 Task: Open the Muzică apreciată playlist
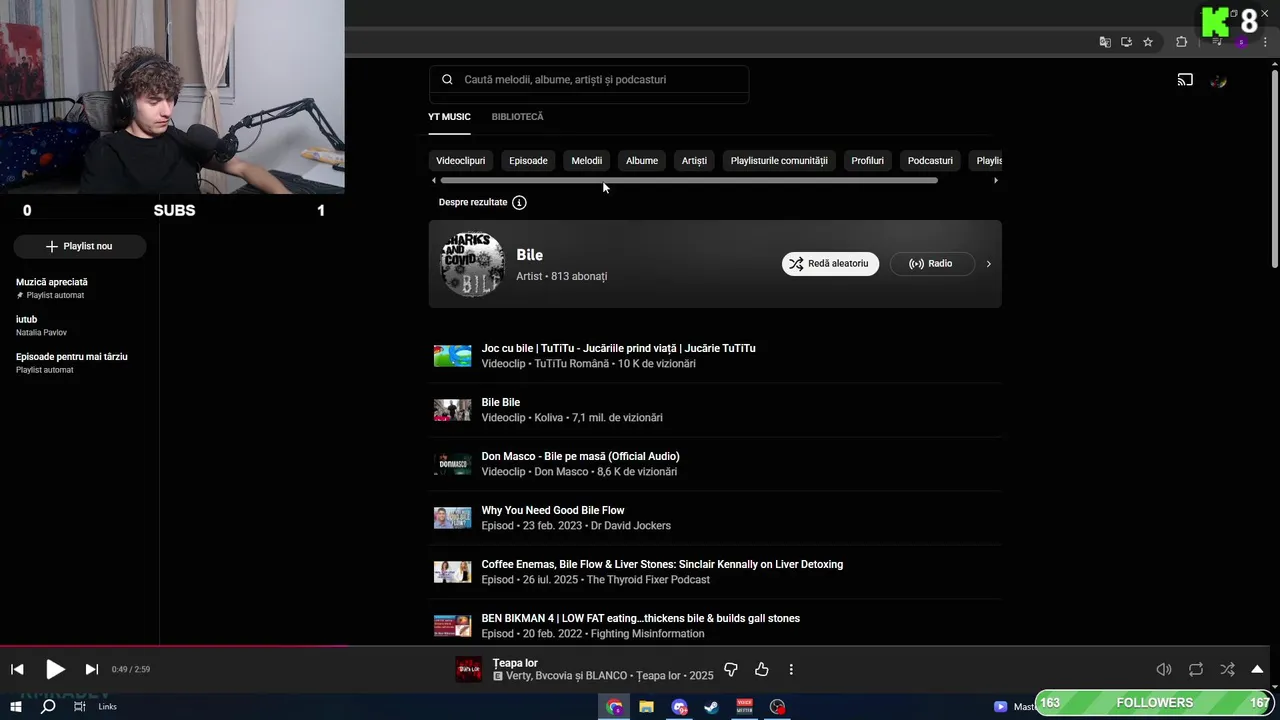click(x=52, y=283)
